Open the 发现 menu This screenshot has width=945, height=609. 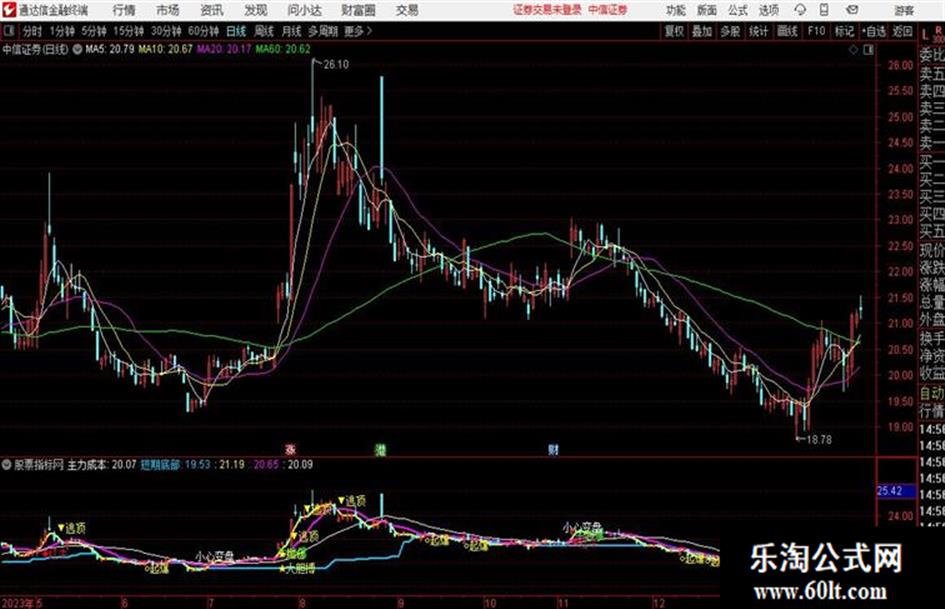256,10
